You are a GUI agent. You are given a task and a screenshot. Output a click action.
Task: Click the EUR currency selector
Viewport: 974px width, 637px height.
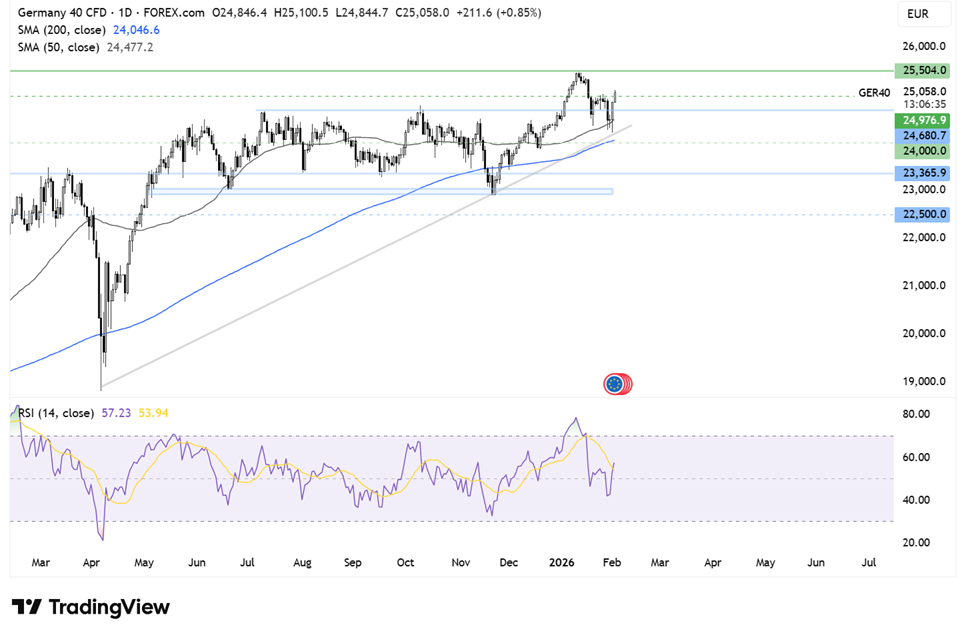coord(919,16)
